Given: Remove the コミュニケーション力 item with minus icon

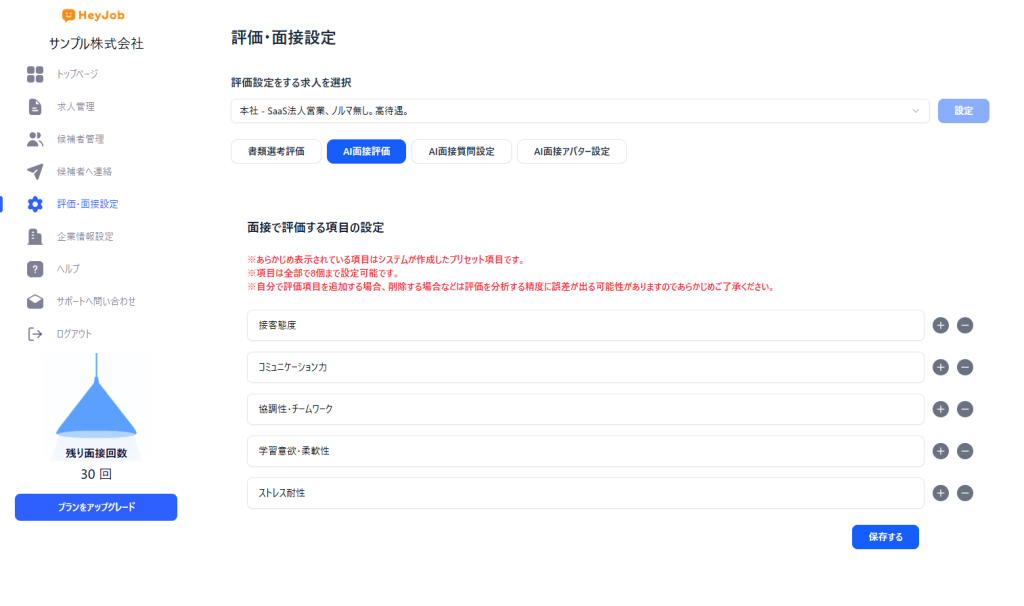Looking at the screenshot, I should click(x=965, y=367).
